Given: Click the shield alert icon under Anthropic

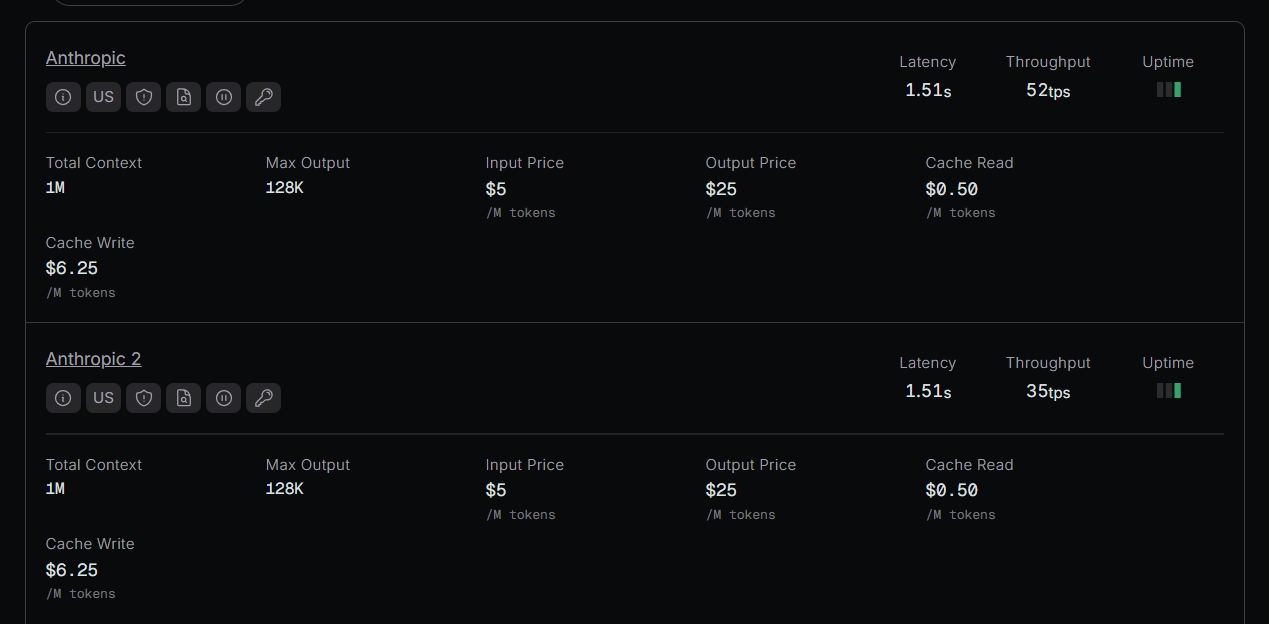Looking at the screenshot, I should click(x=143, y=97).
